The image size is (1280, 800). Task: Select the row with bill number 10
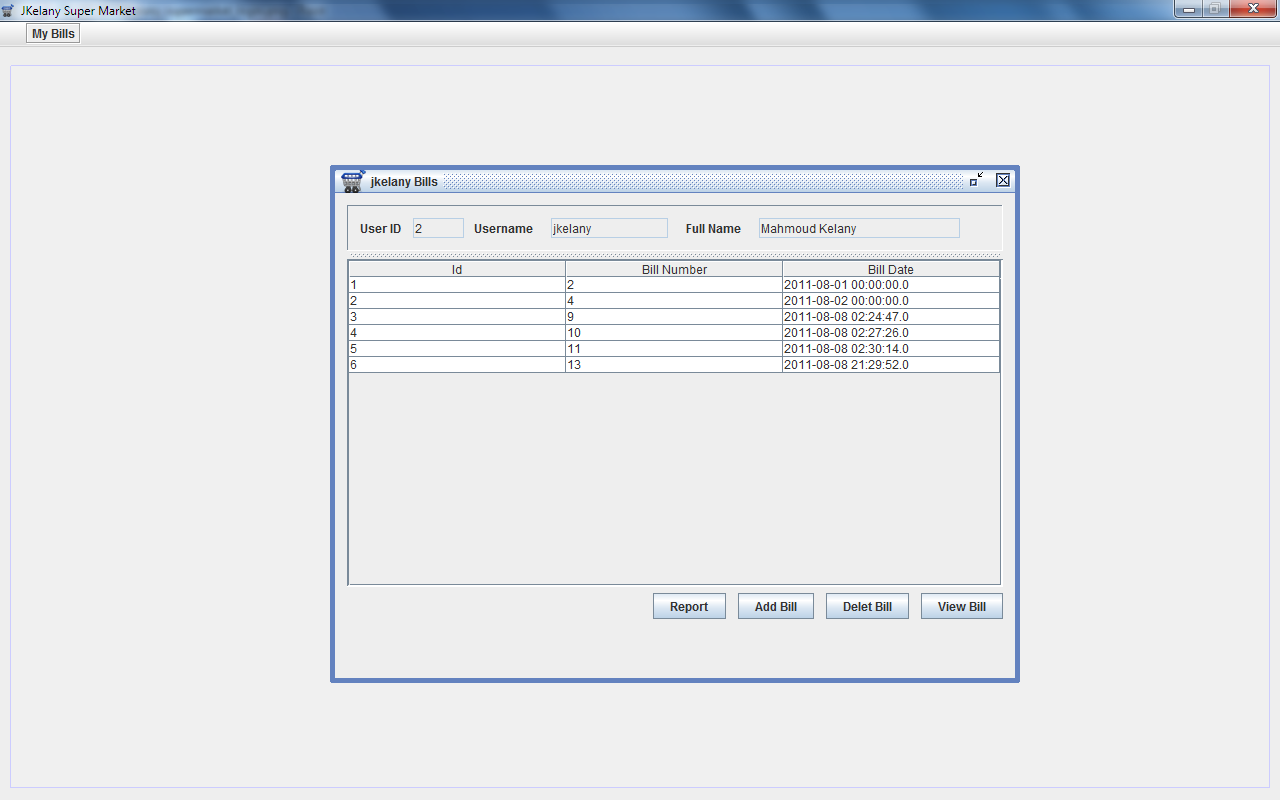click(x=674, y=333)
